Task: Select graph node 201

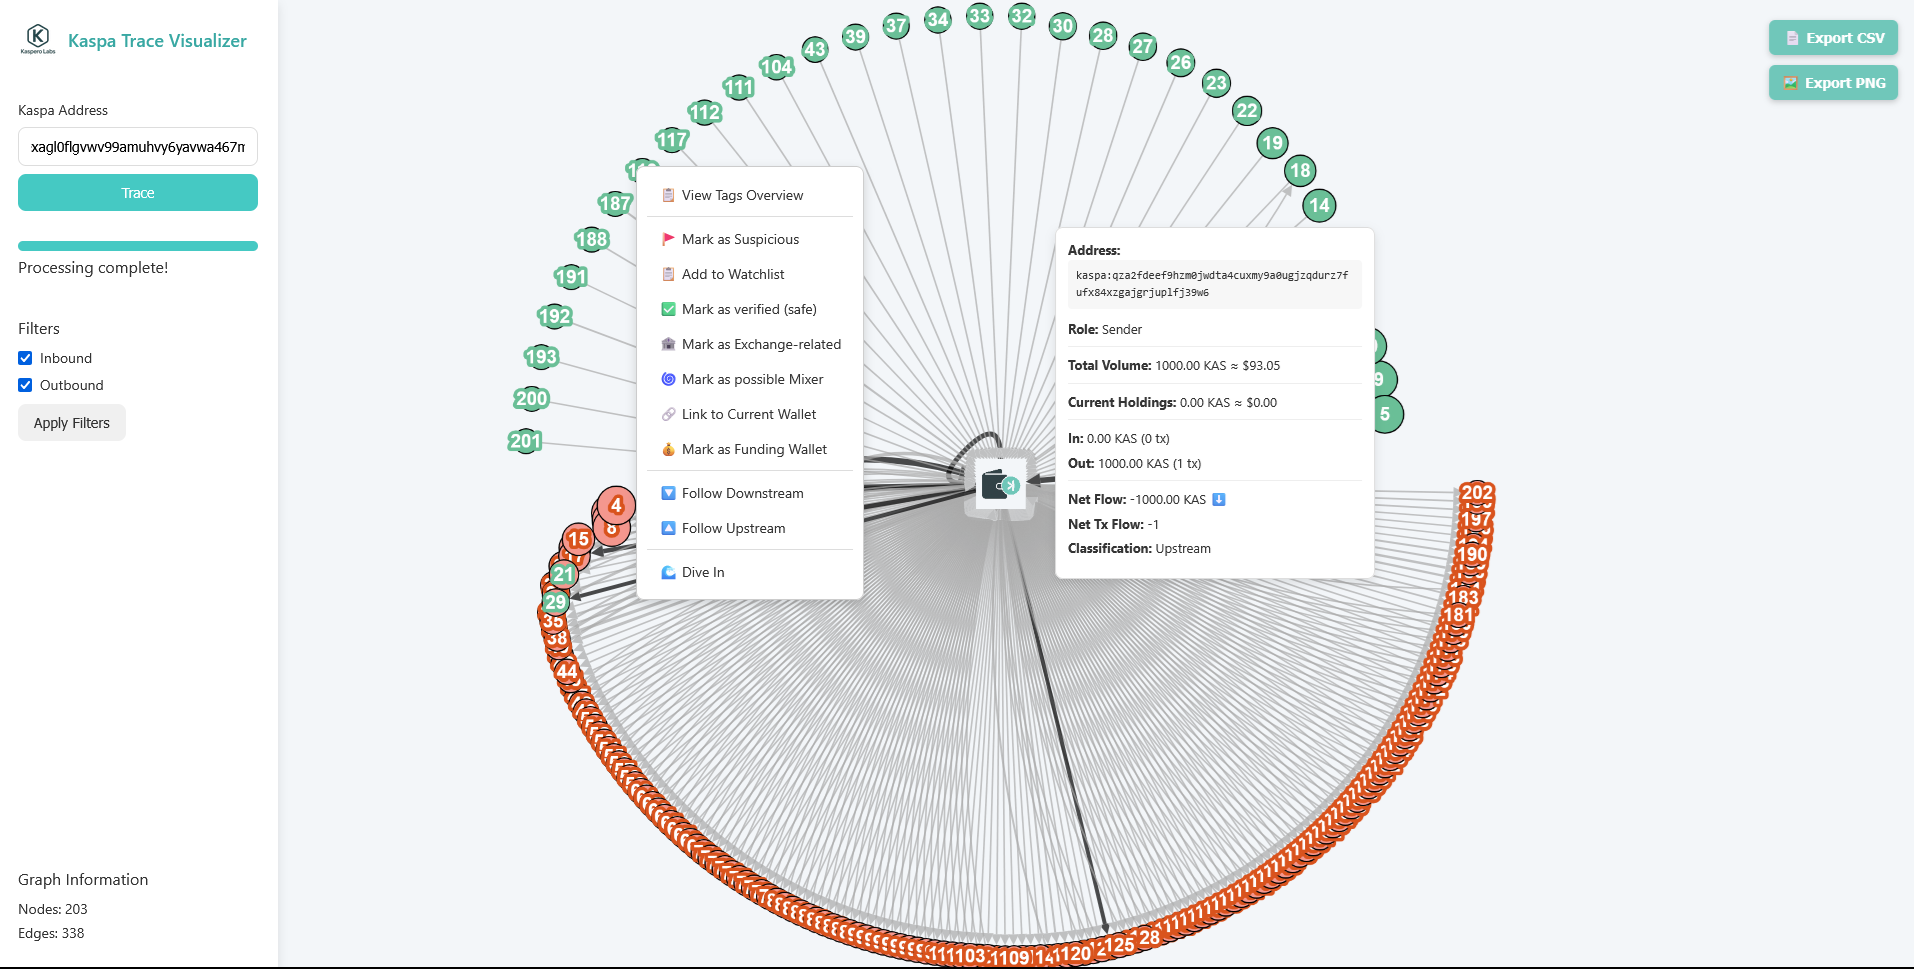Action: coord(525,441)
